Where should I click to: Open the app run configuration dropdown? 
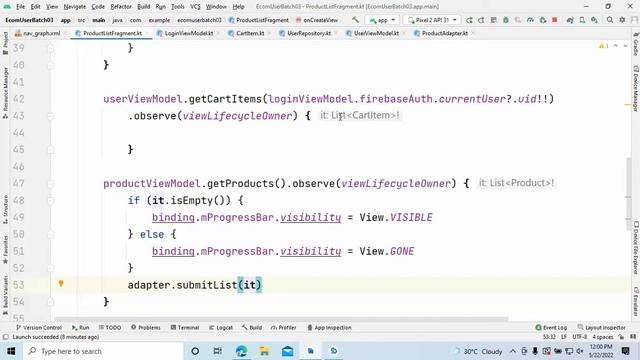tap(382, 20)
